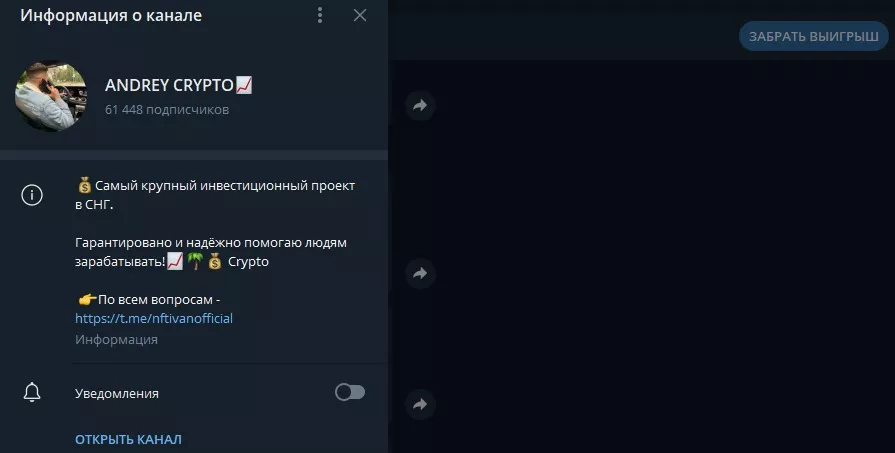Click the Самый крупный инвестиционный проект text
Screen dimensions: 895x453
click(x=225, y=185)
